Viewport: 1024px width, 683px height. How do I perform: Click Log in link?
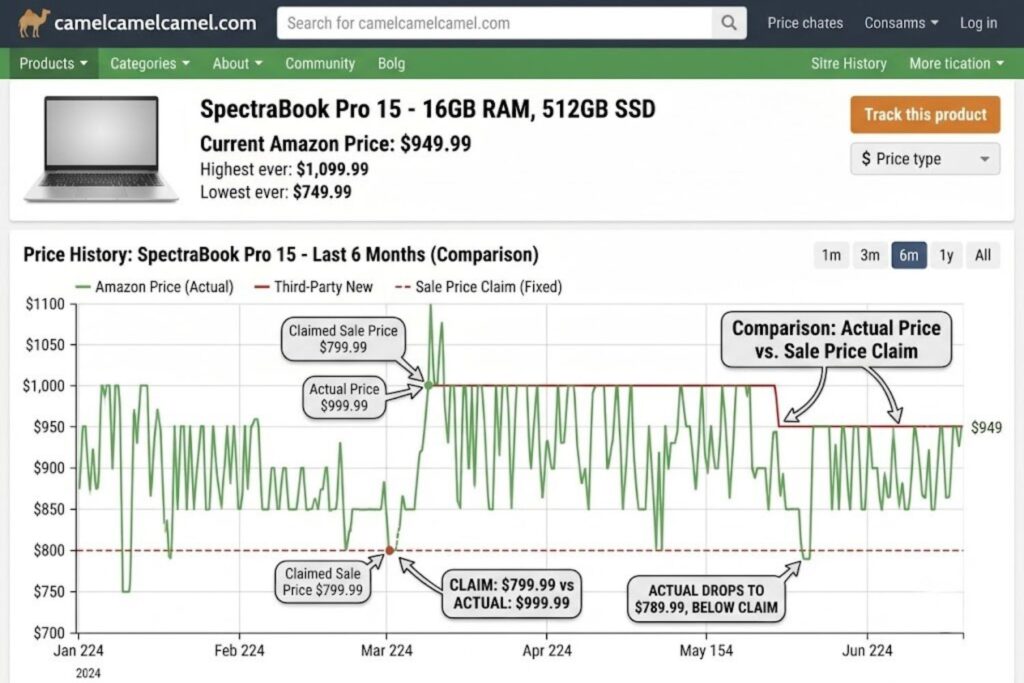click(978, 24)
